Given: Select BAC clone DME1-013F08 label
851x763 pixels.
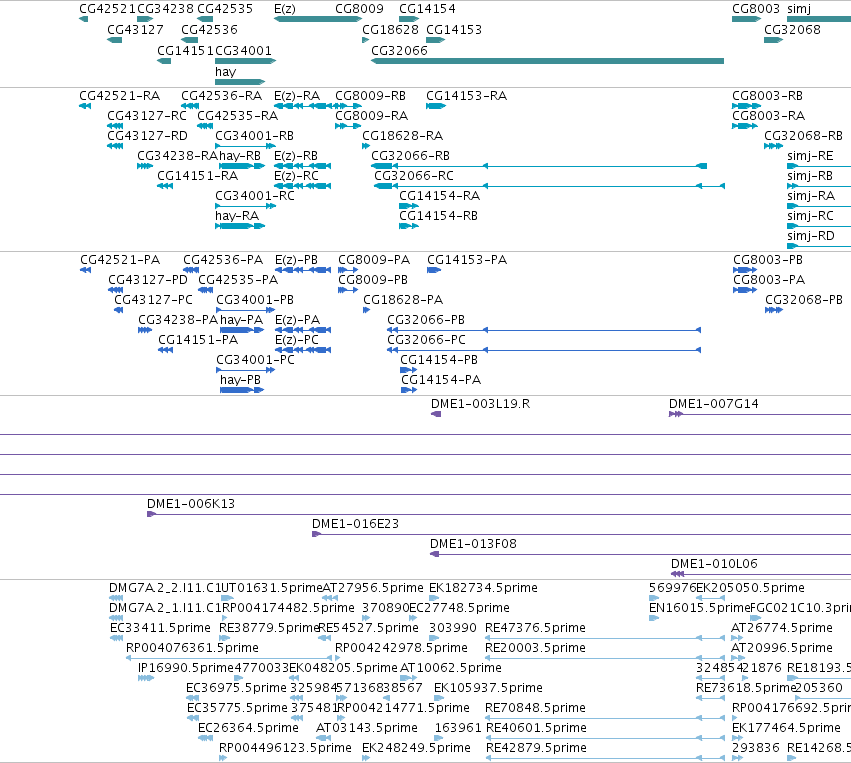Looking at the screenshot, I should (473, 544).
